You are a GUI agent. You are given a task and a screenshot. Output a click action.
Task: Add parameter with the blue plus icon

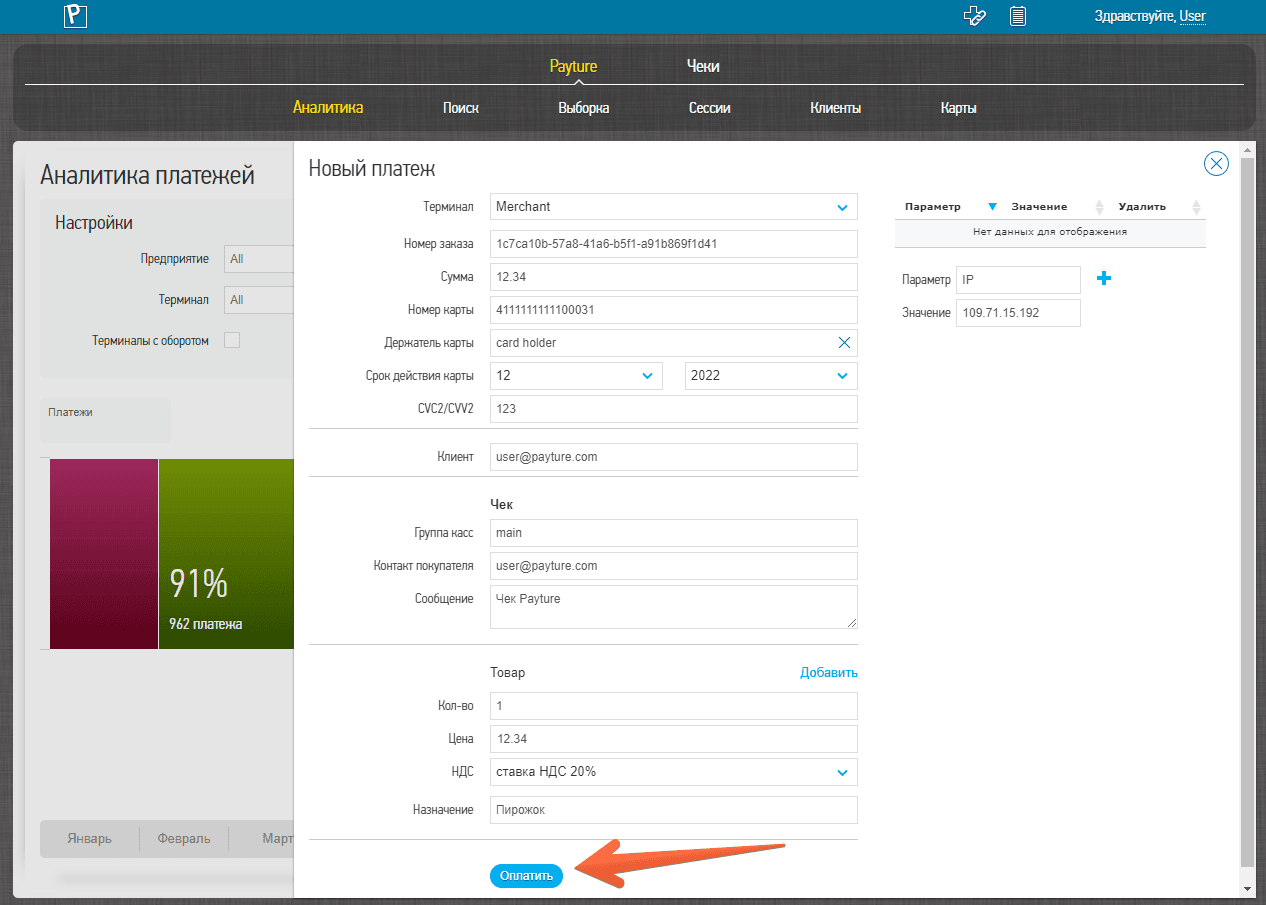1104,279
